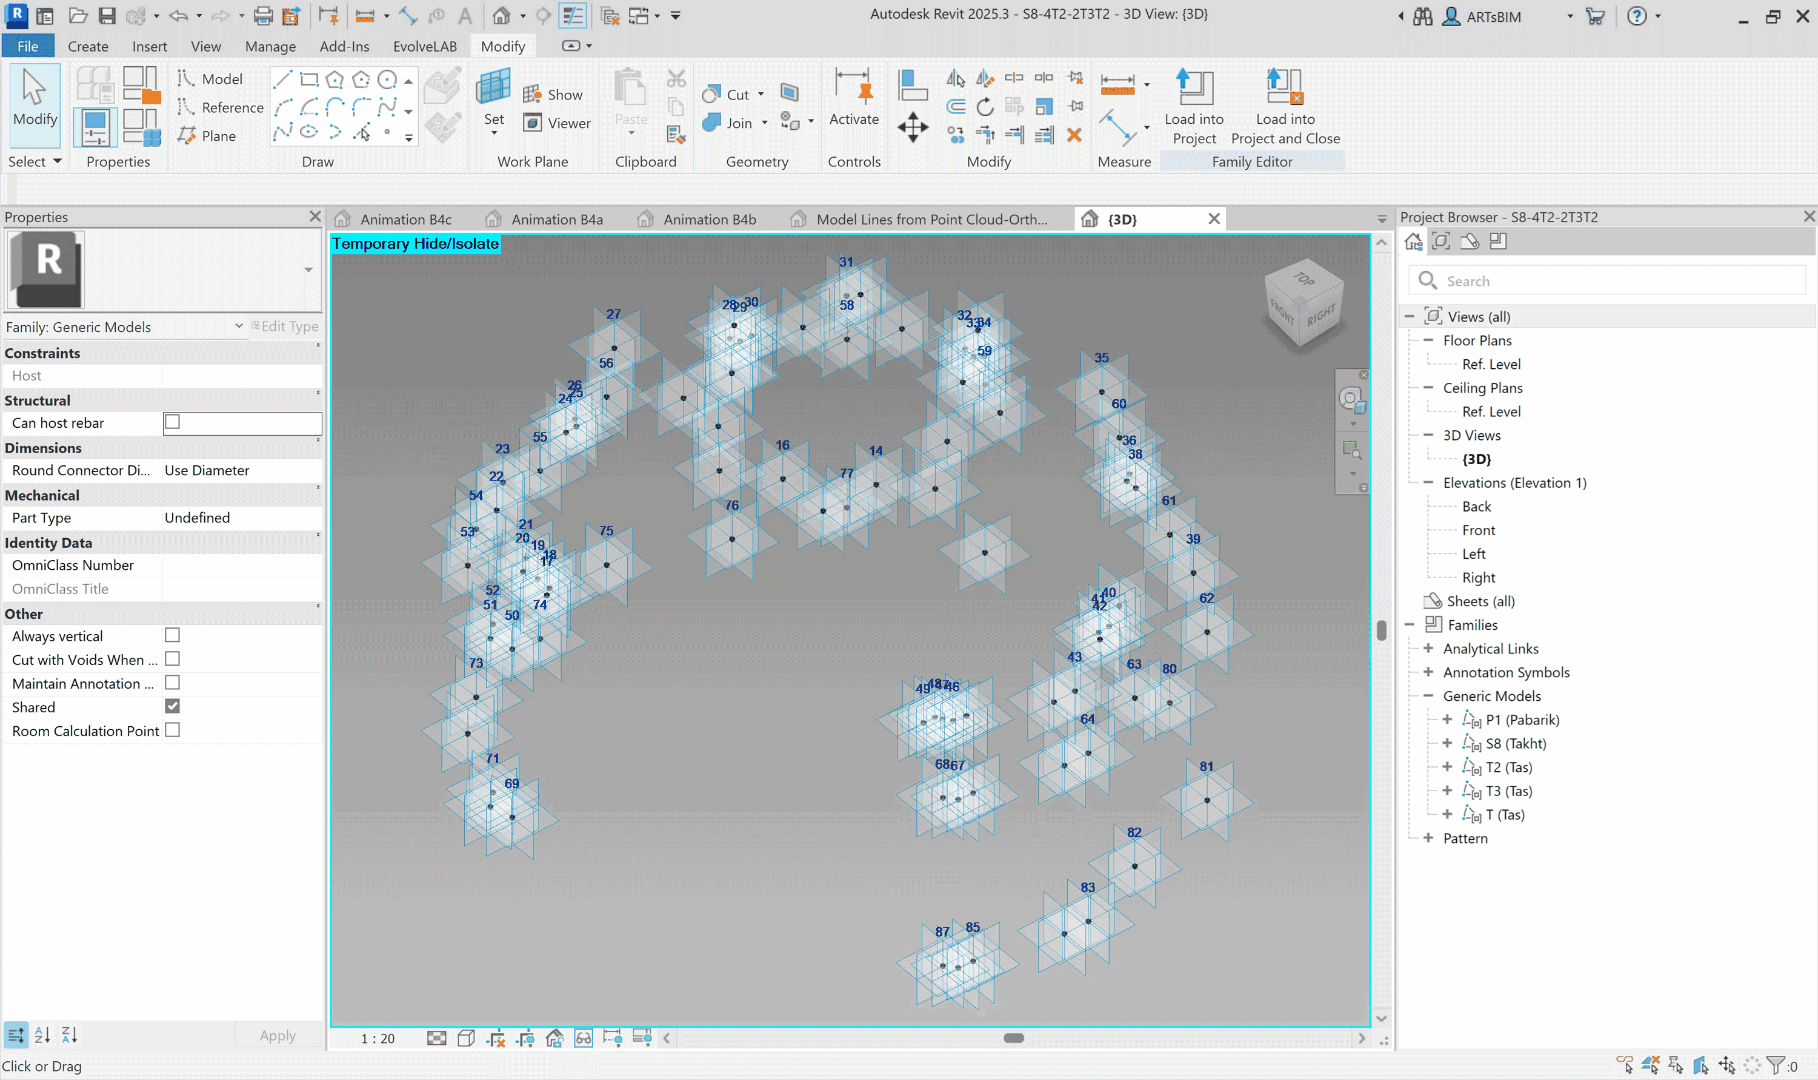The height and width of the screenshot is (1080, 1818).
Task: Select the Move tool in Modify panel
Action: click(x=912, y=128)
